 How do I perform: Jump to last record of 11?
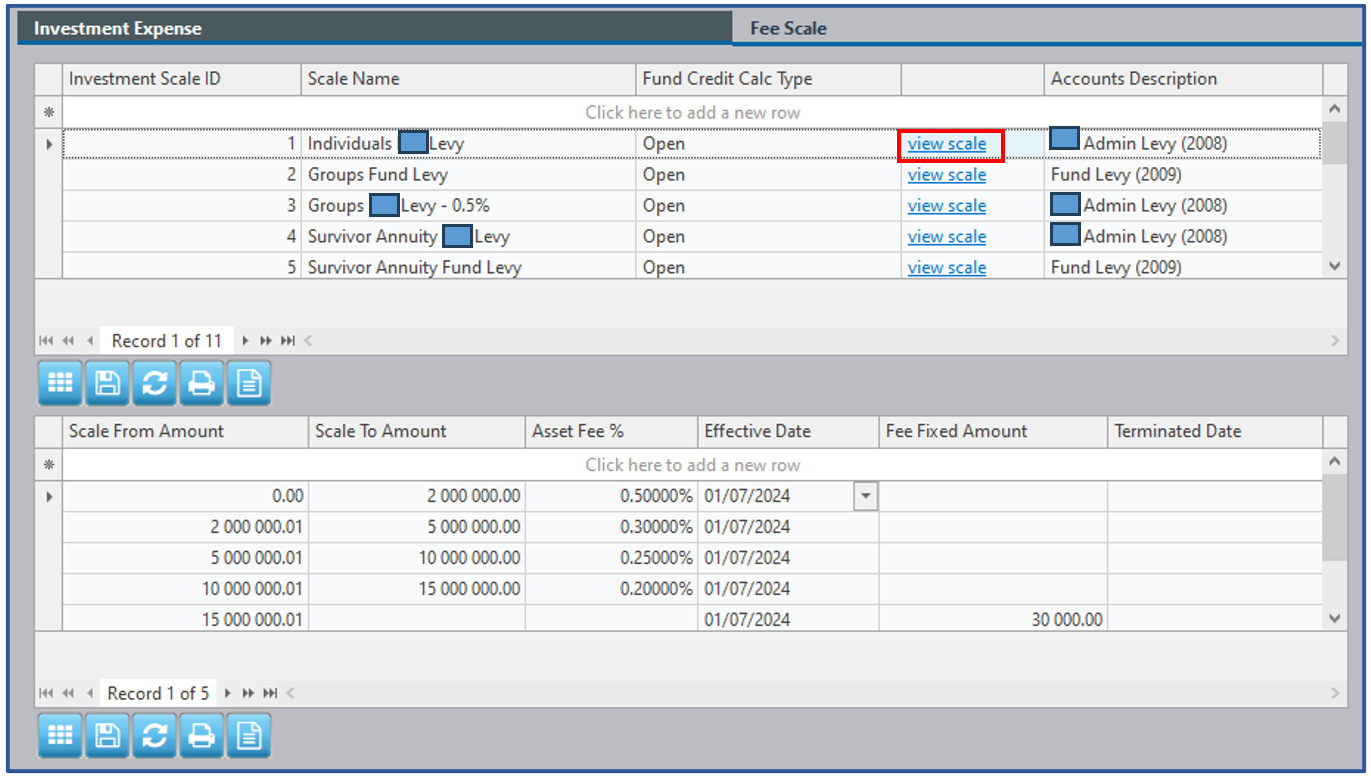pos(288,341)
